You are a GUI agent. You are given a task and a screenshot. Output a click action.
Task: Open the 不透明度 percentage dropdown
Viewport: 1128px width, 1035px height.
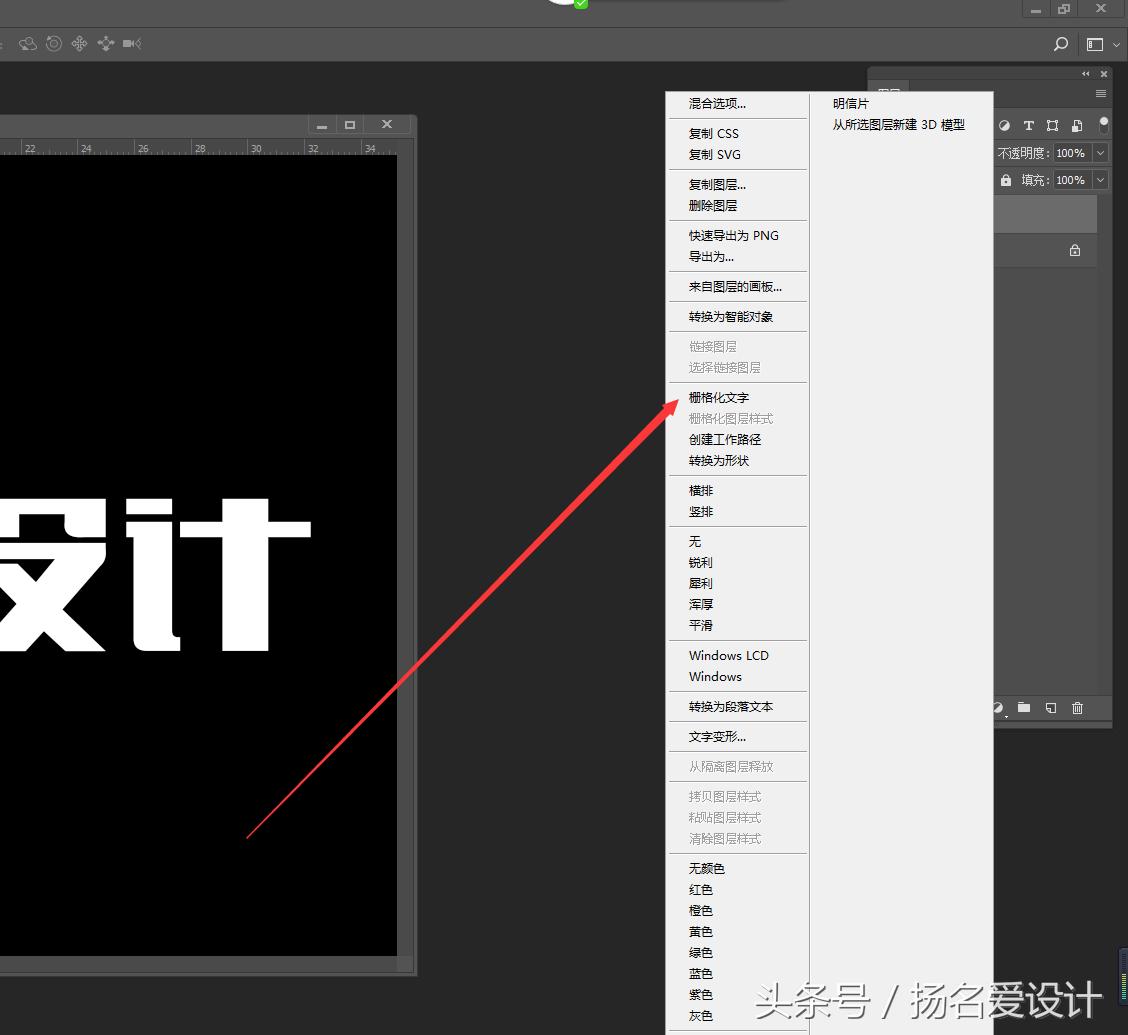[1100, 153]
